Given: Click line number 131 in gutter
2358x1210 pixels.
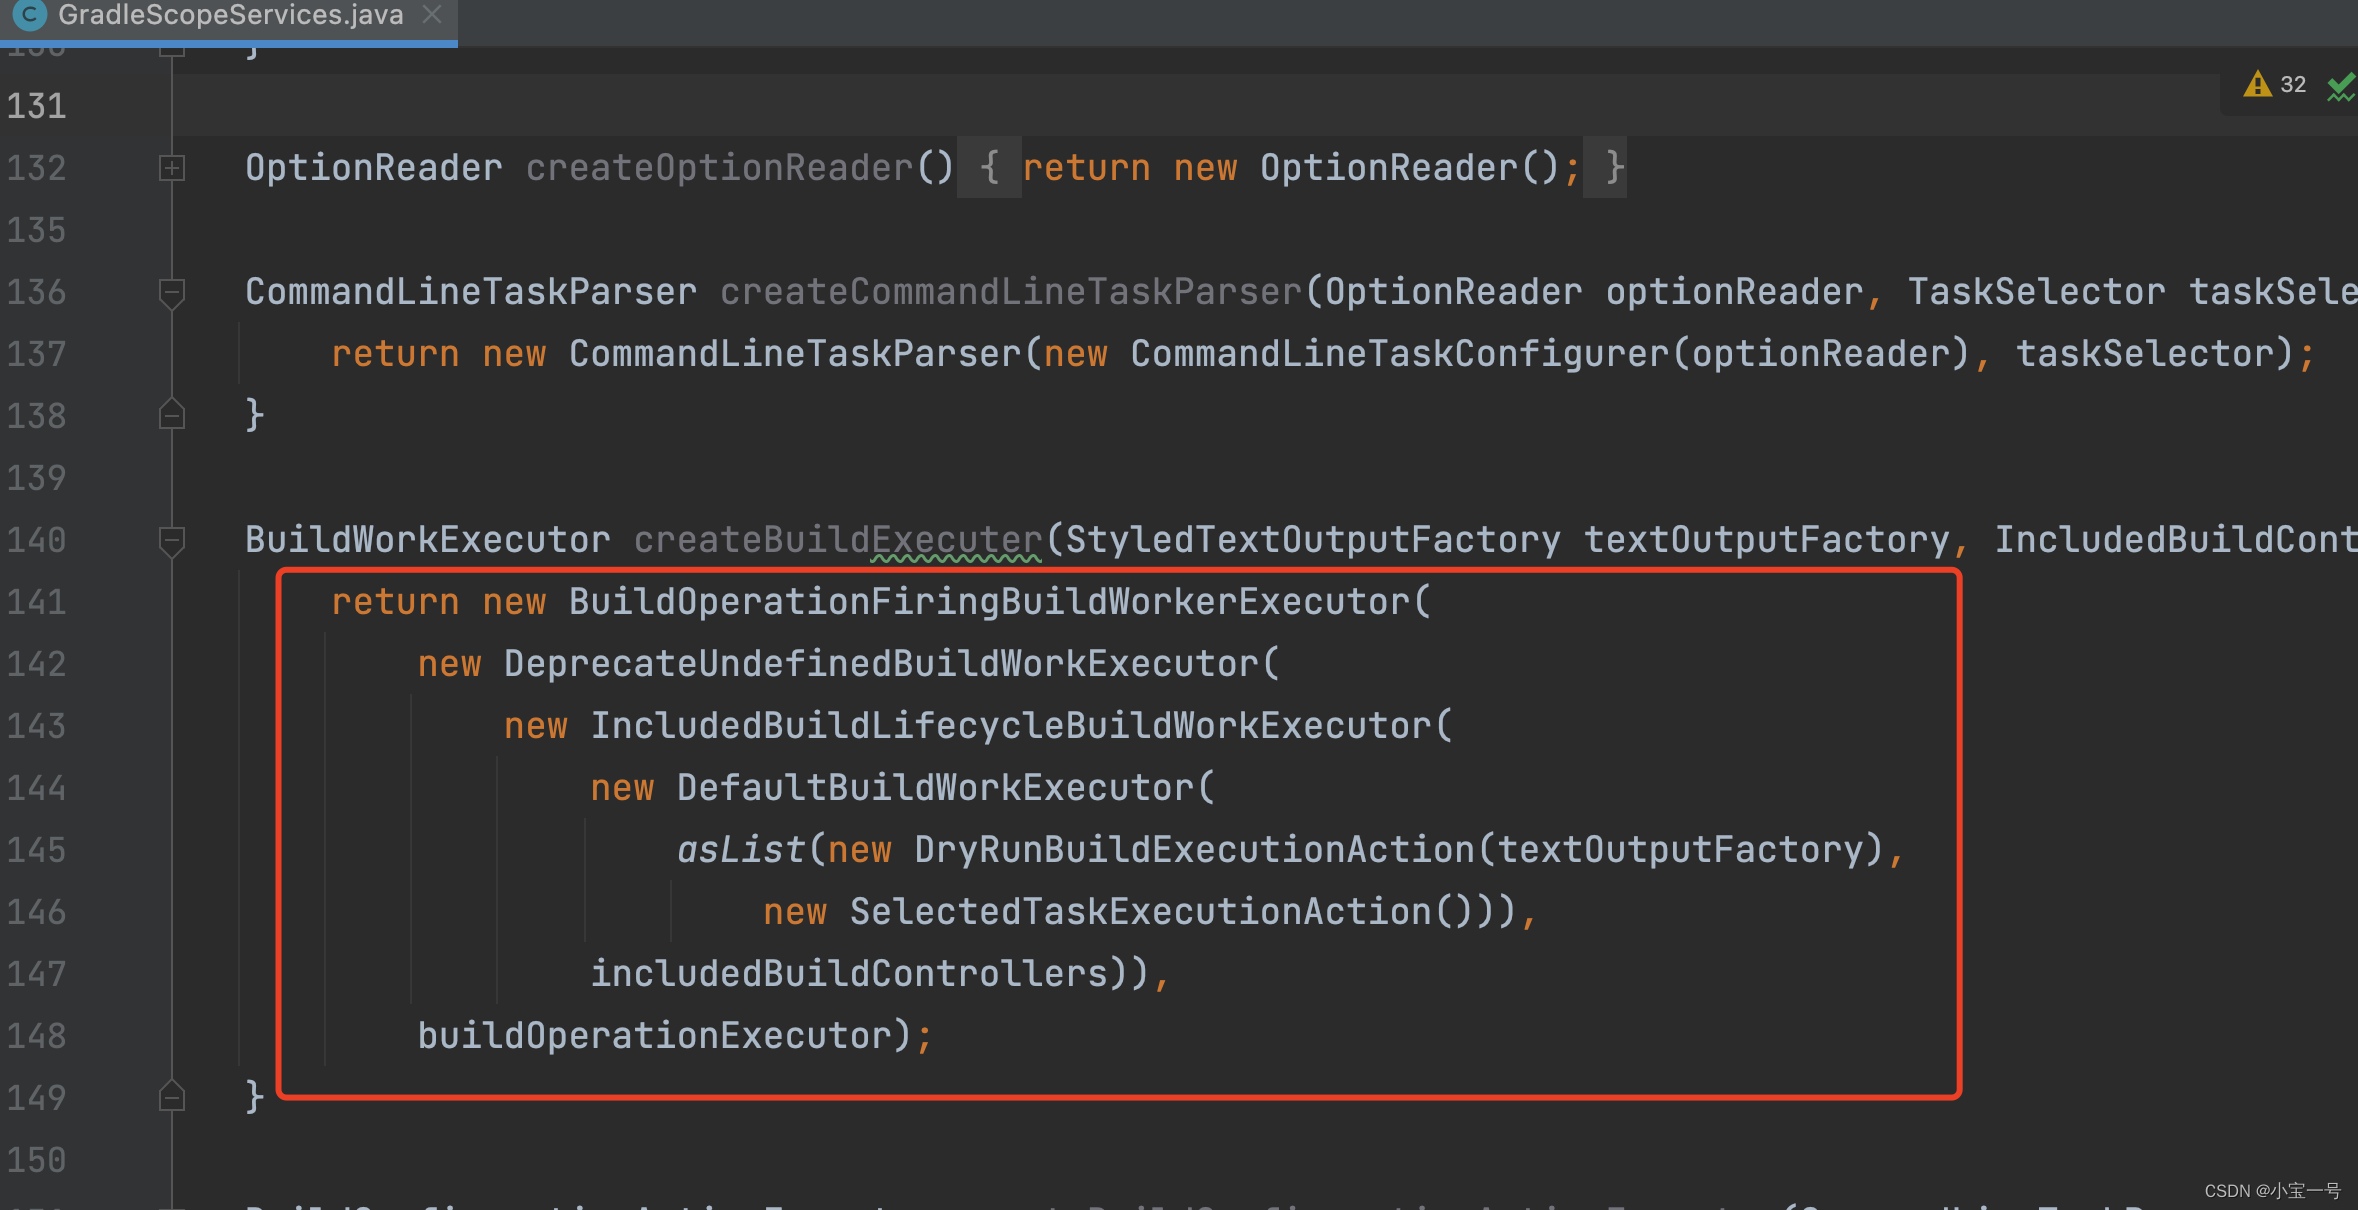Looking at the screenshot, I should (37, 106).
